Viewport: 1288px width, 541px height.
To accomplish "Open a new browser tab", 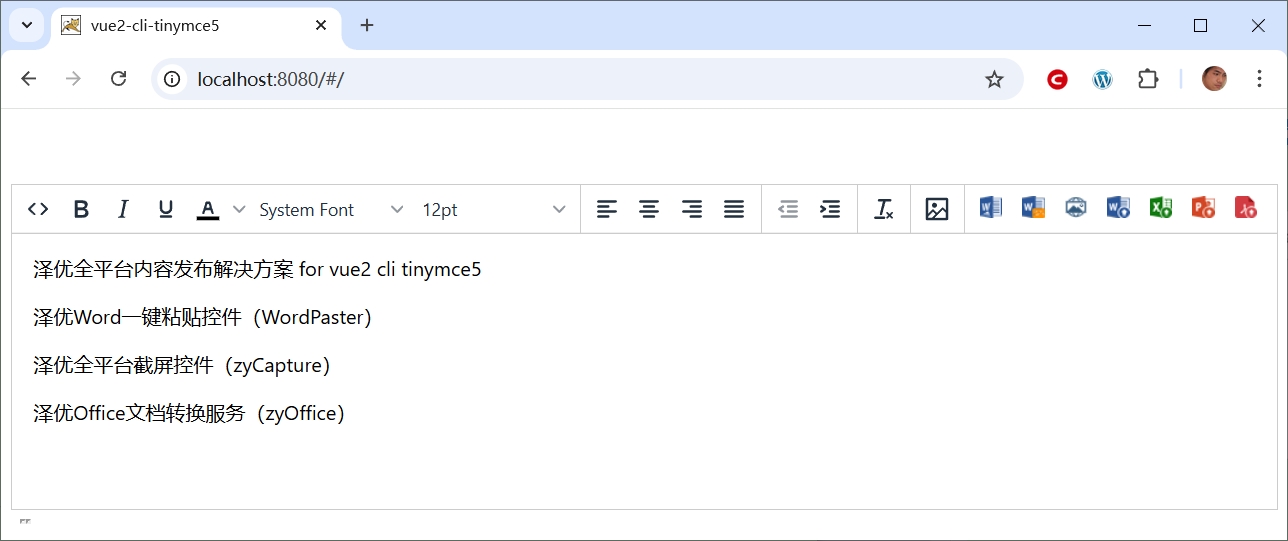I will 367,26.
